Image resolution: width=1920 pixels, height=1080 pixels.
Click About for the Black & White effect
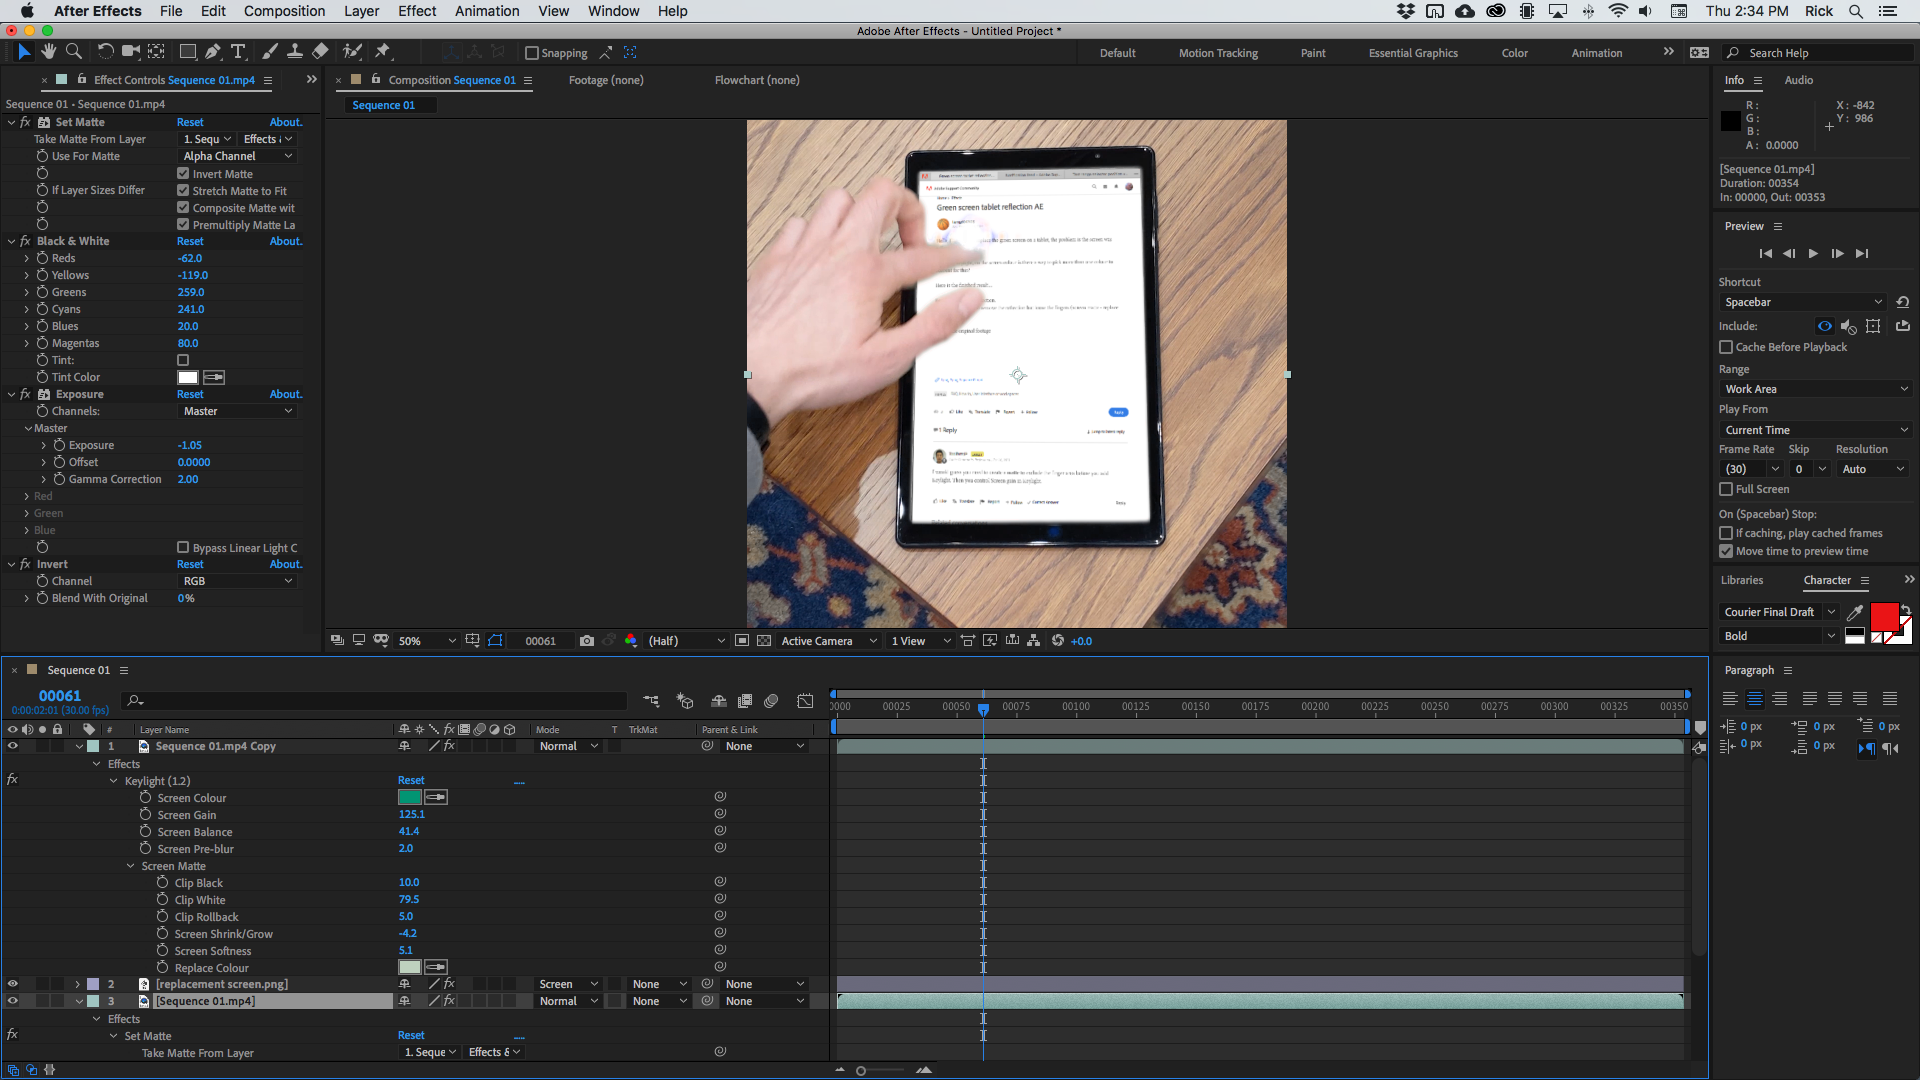285,241
